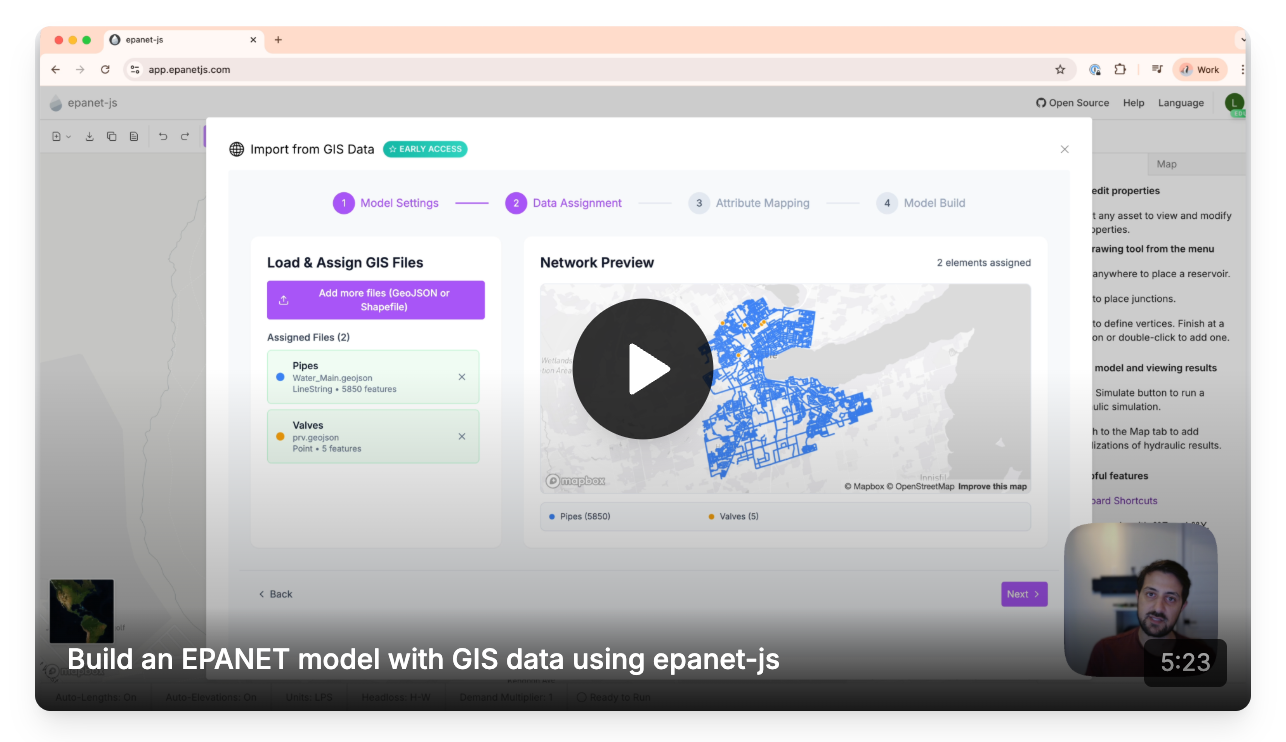
Task: Click the 5:23 video duration badge
Action: pos(1185,663)
